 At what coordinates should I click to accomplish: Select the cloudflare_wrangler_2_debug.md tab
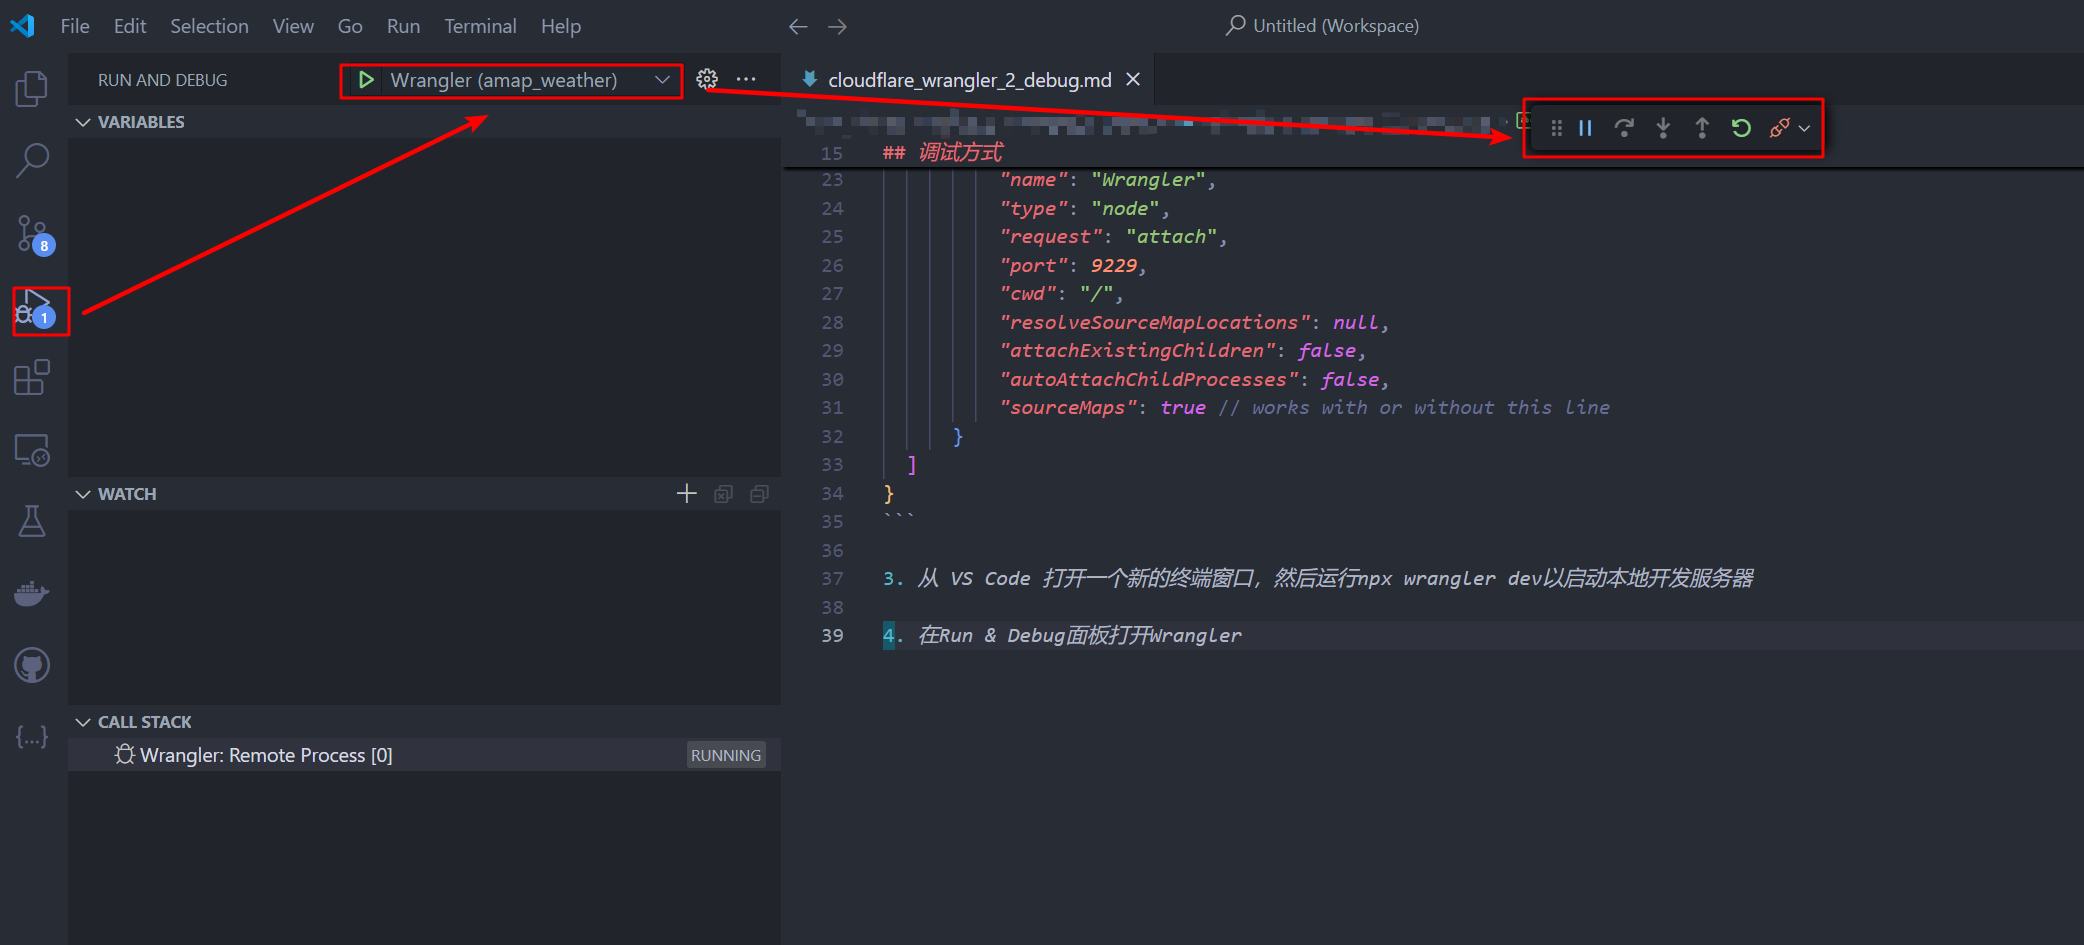pos(968,80)
